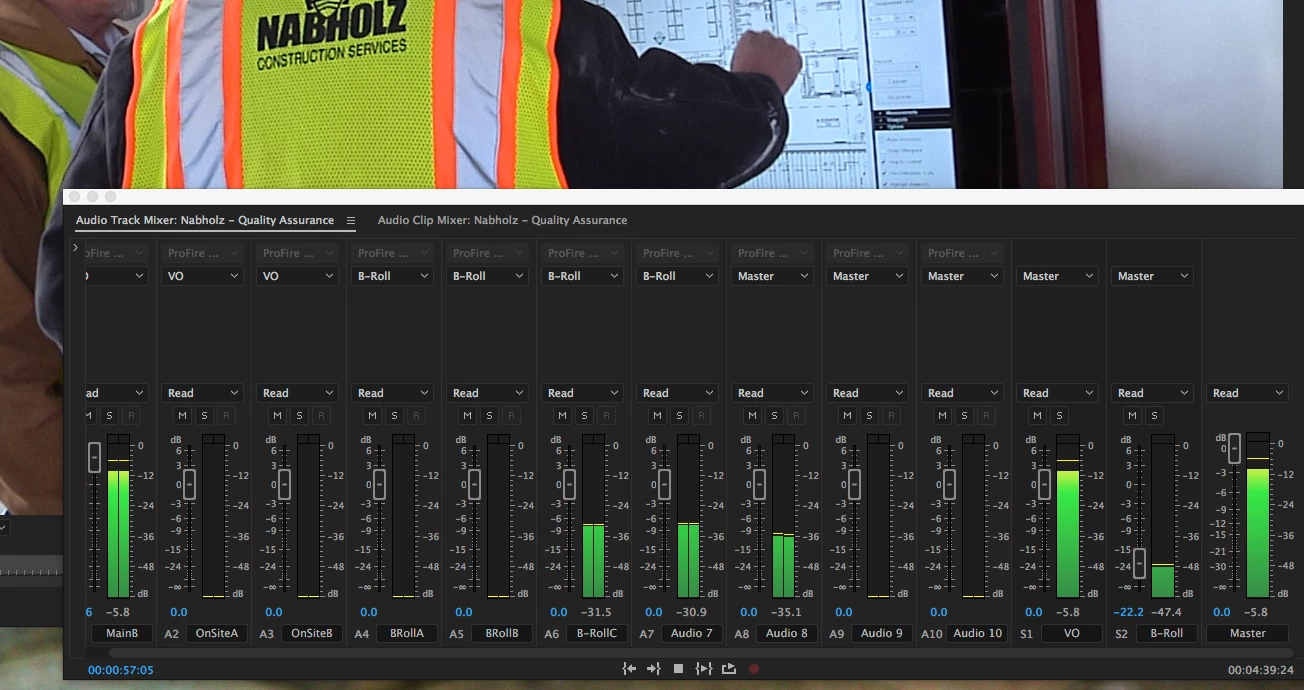Click the Master track name field
The height and width of the screenshot is (690, 1304).
1248,633
